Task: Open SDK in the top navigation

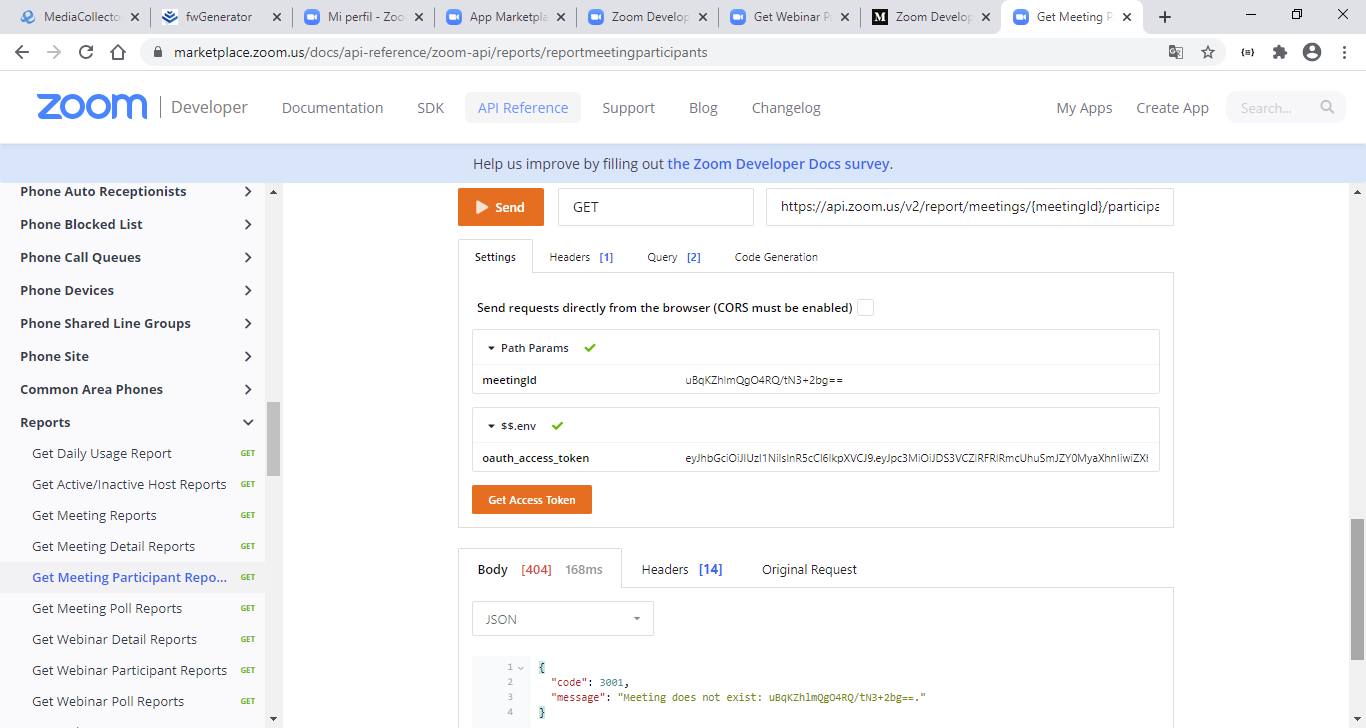Action: 430,107
